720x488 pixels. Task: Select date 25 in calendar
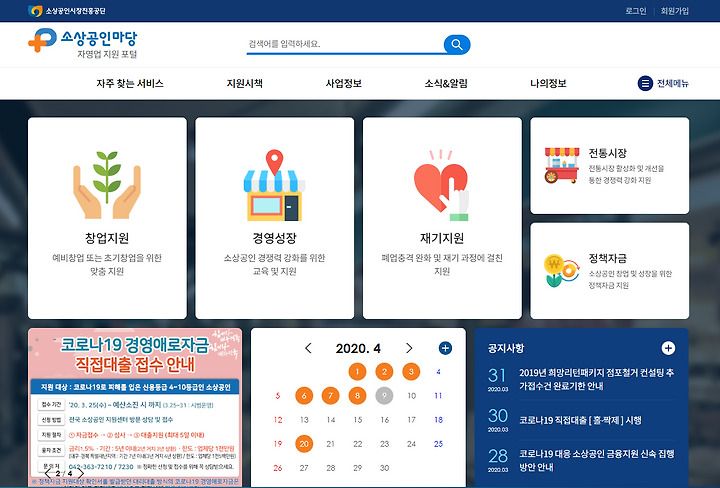coord(438,443)
